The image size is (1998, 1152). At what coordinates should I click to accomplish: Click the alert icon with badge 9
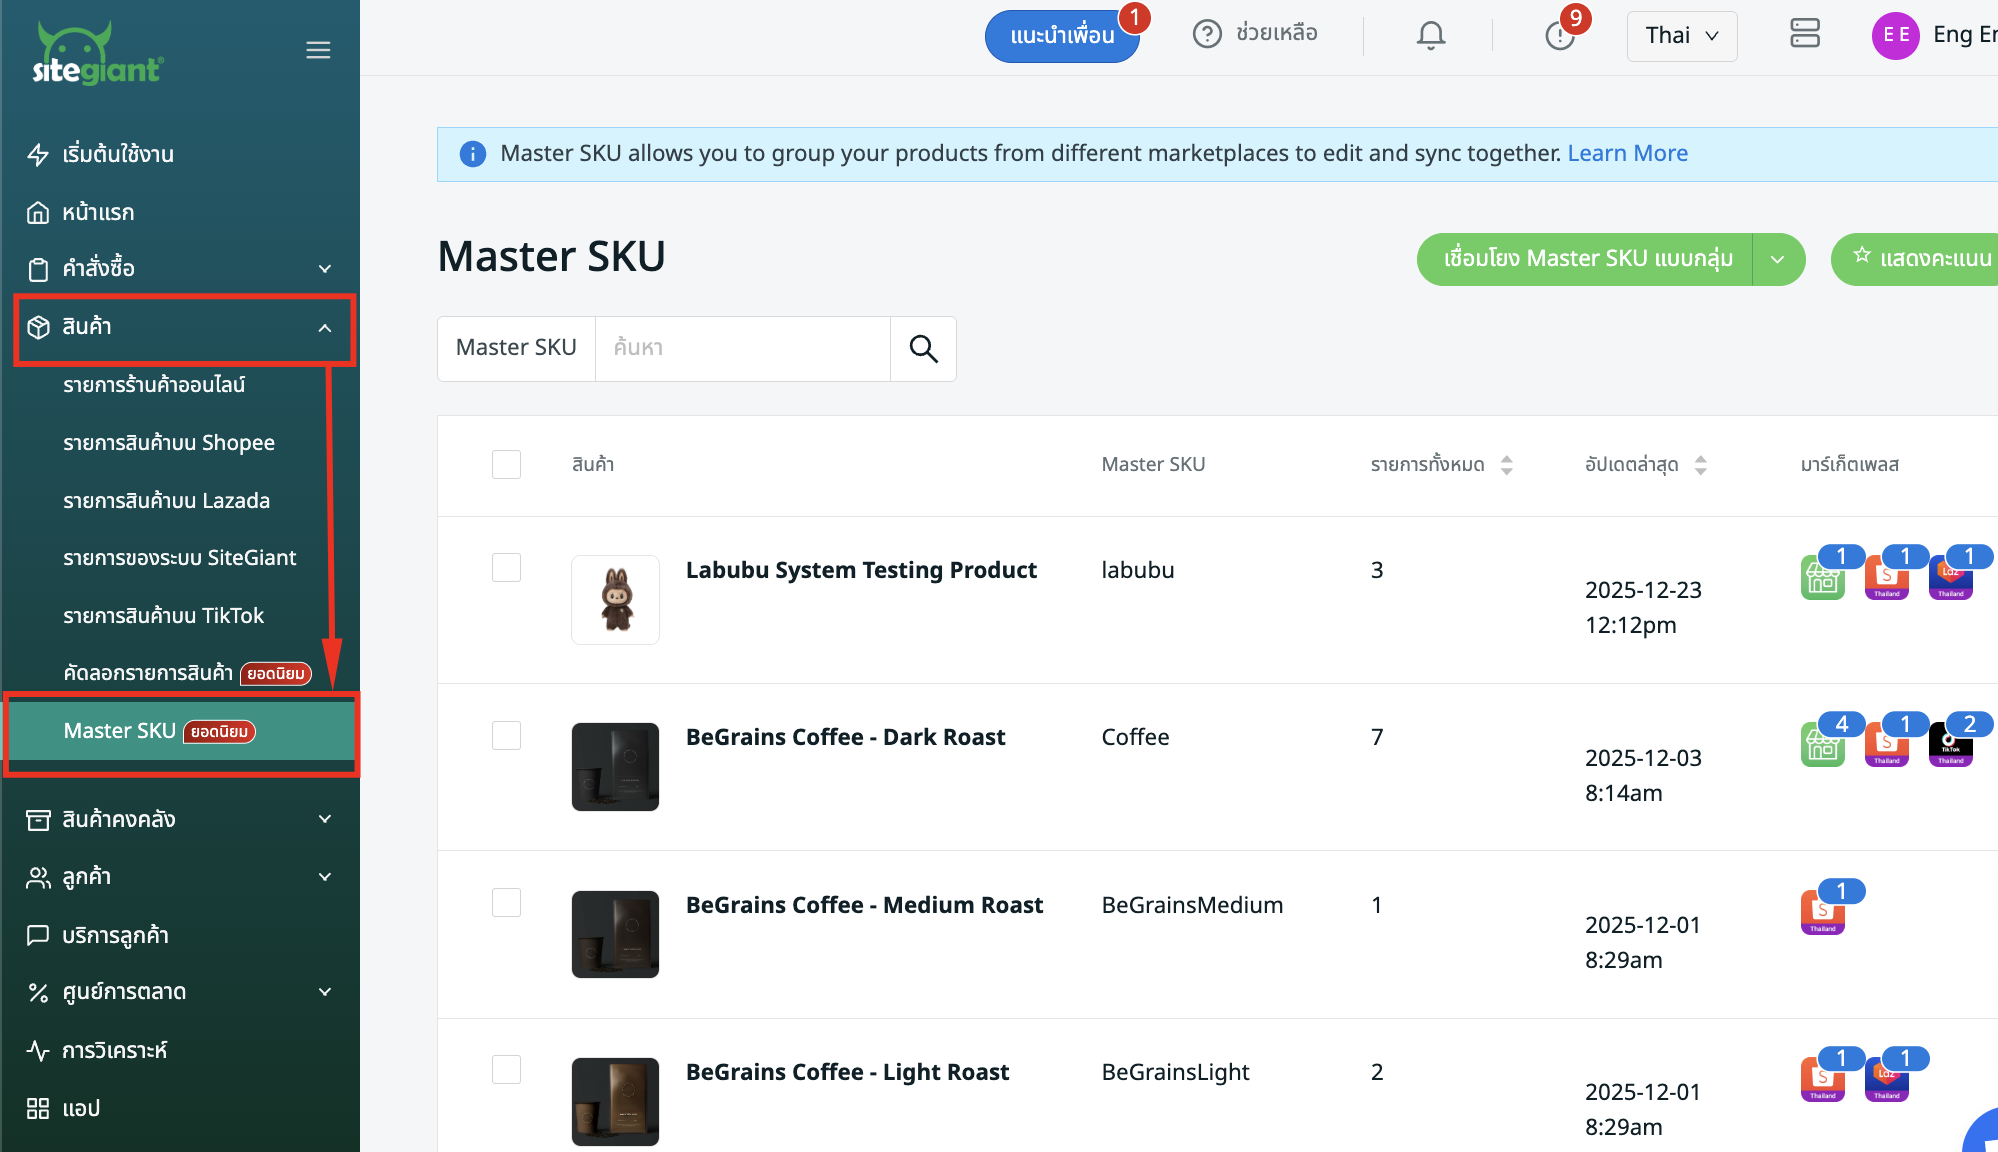coord(1559,36)
